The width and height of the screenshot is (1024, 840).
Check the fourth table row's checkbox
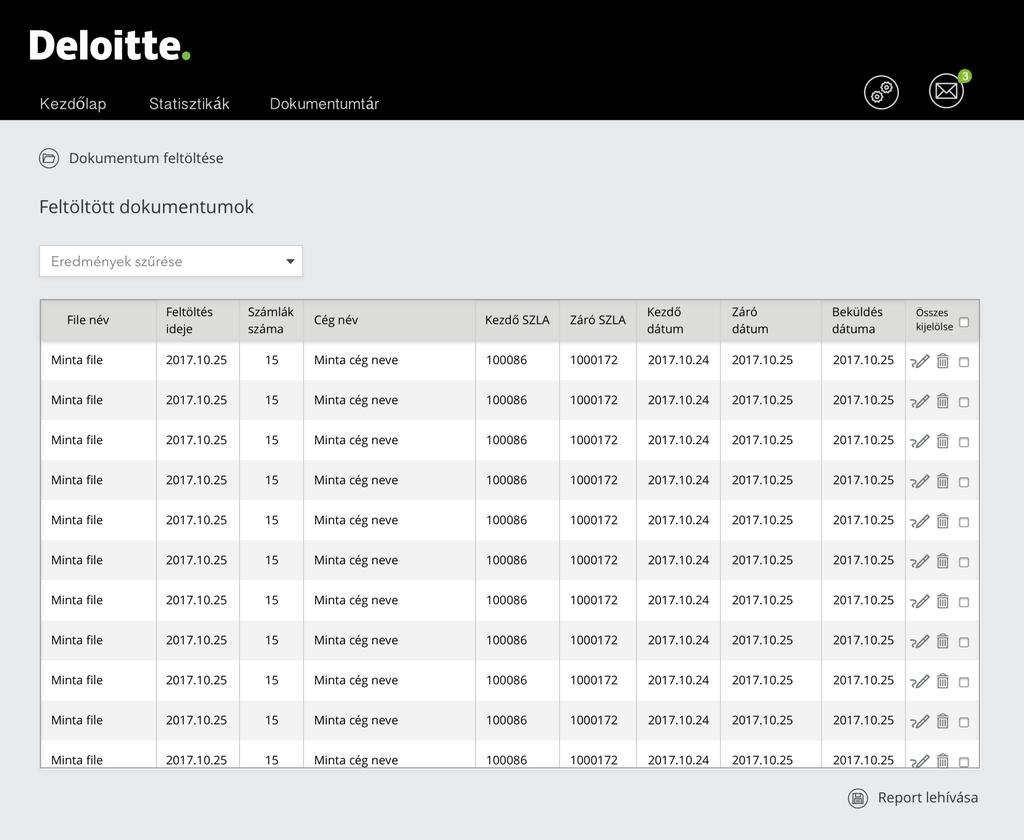click(964, 482)
